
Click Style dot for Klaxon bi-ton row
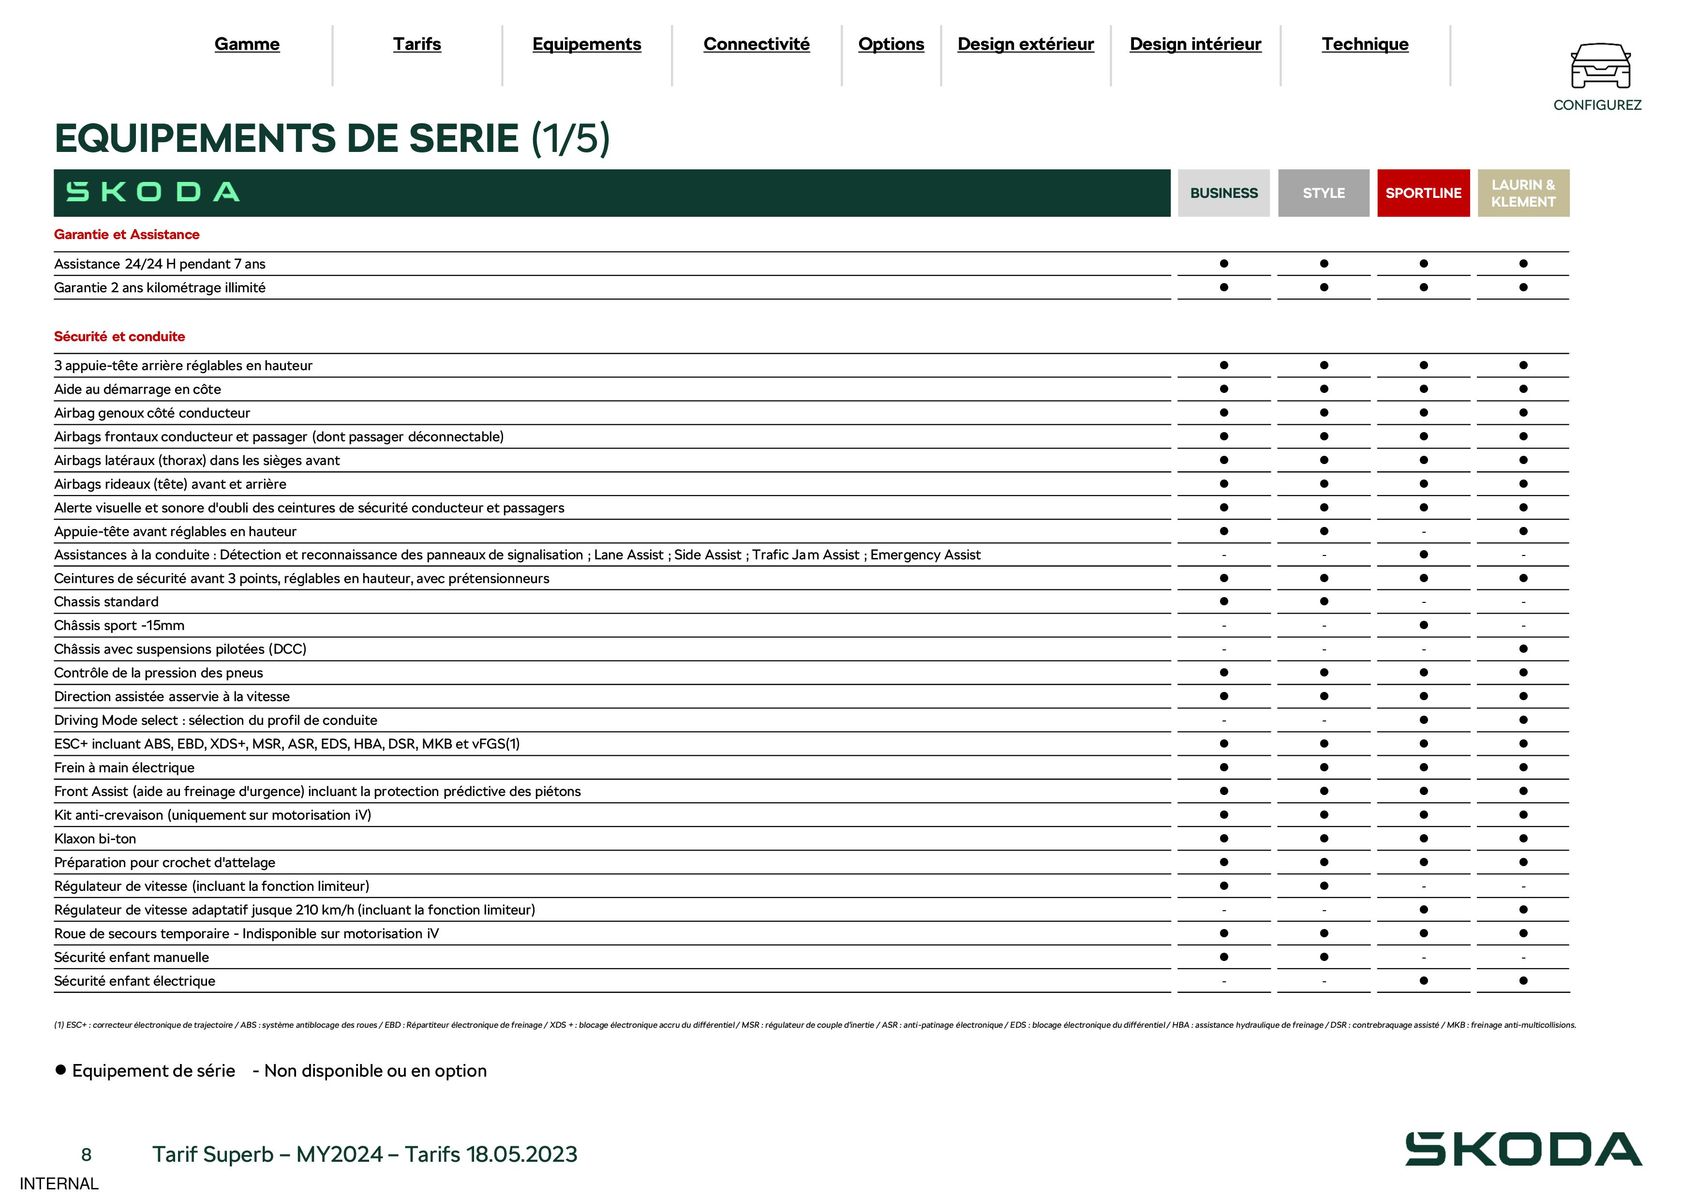[1324, 838]
